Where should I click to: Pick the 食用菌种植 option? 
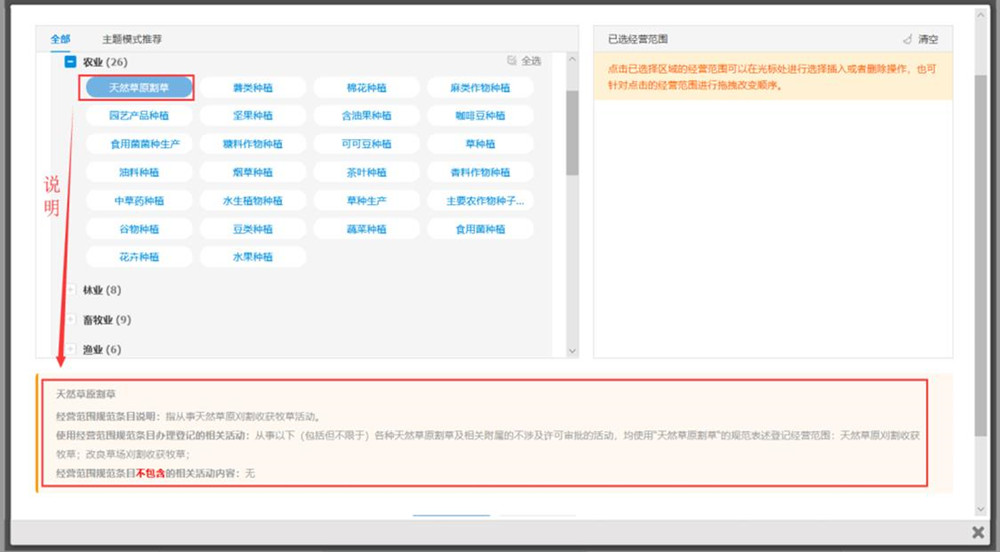(480, 229)
